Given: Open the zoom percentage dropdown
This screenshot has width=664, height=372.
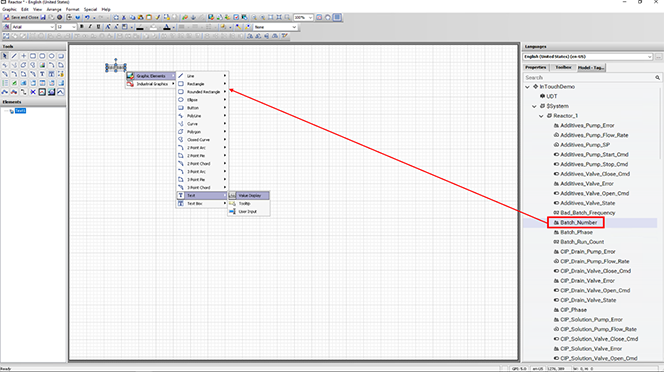Looking at the screenshot, I should 303,17.
